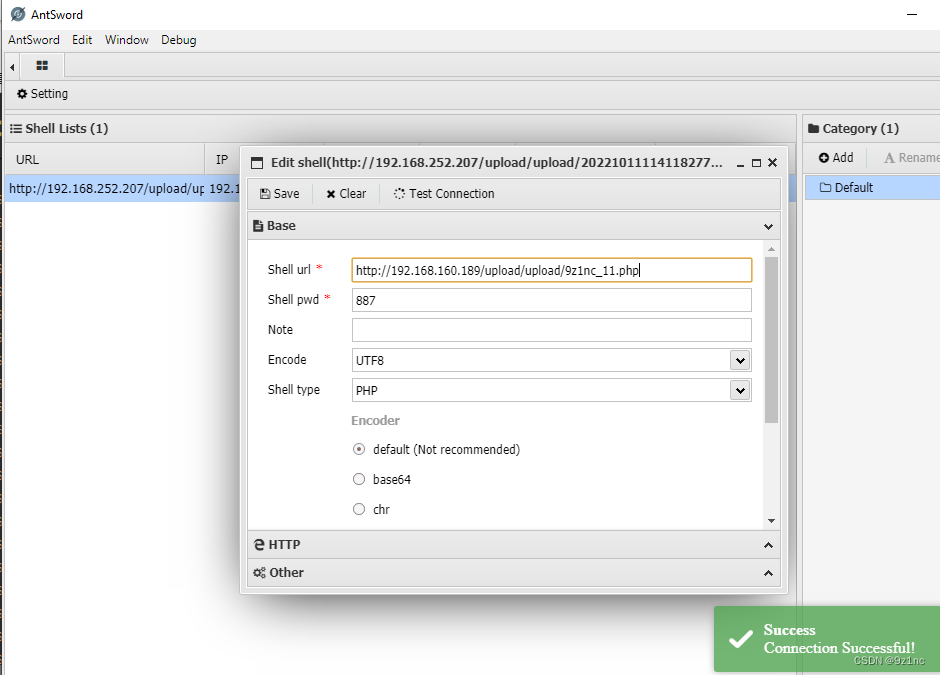This screenshot has width=940, height=675.
Task: Click the HTTP section icon
Action: pos(259,544)
